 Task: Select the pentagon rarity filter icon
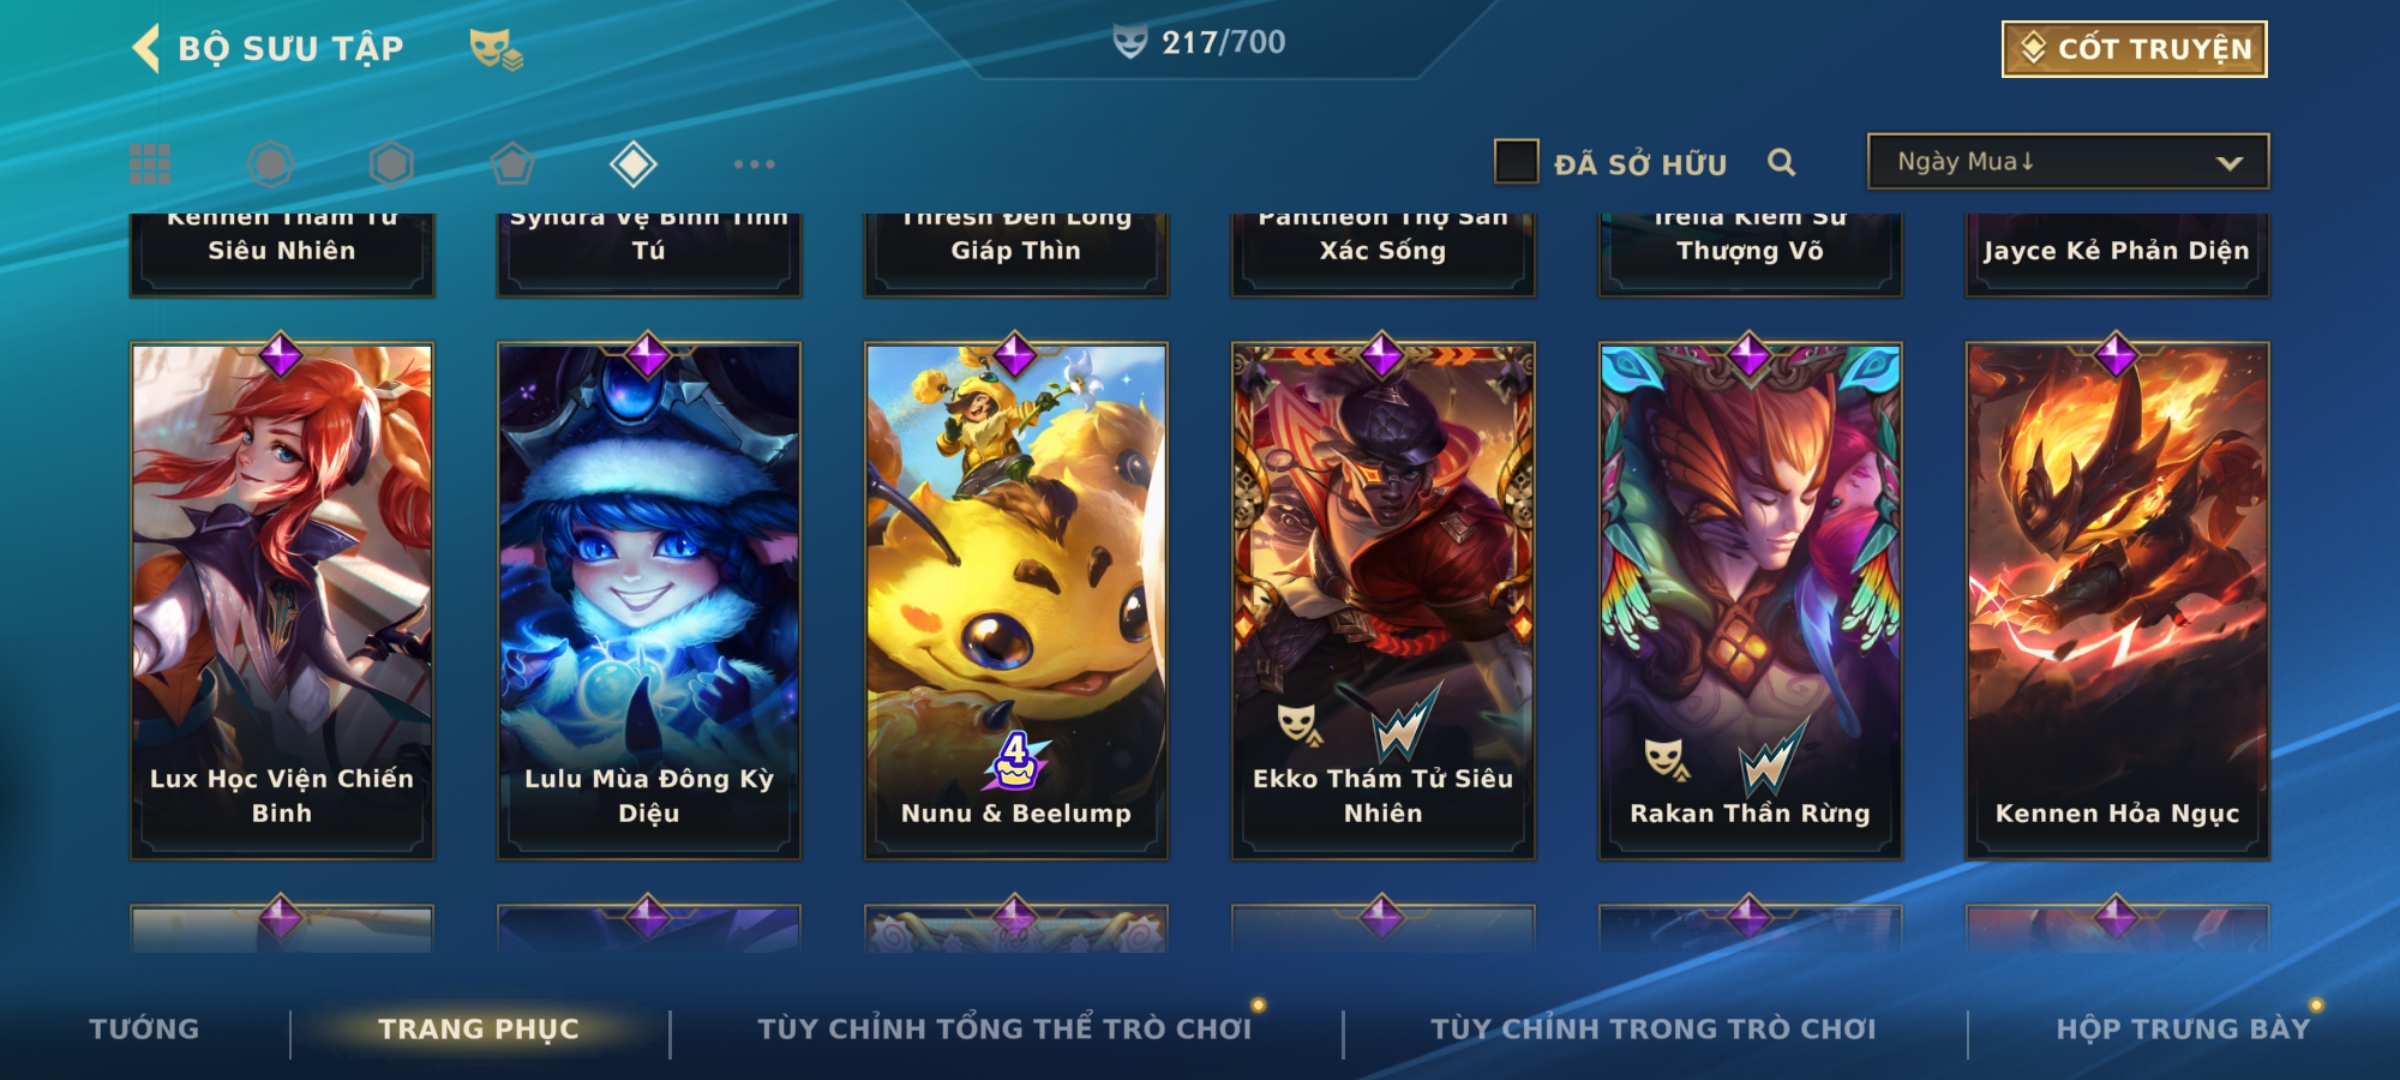pos(512,164)
